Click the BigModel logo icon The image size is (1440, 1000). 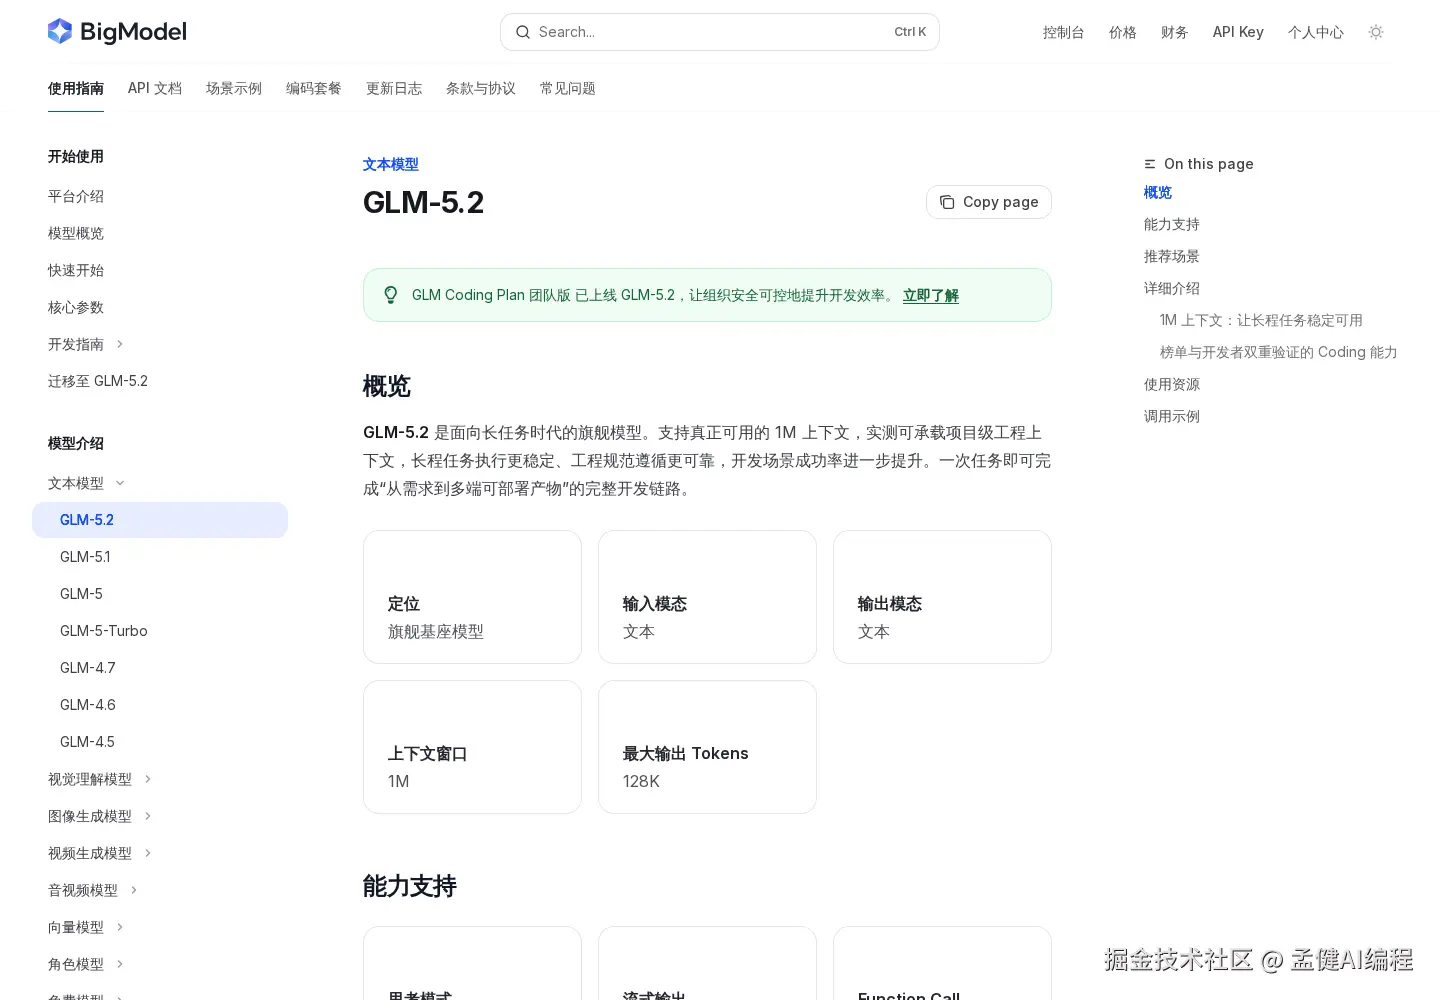point(60,32)
